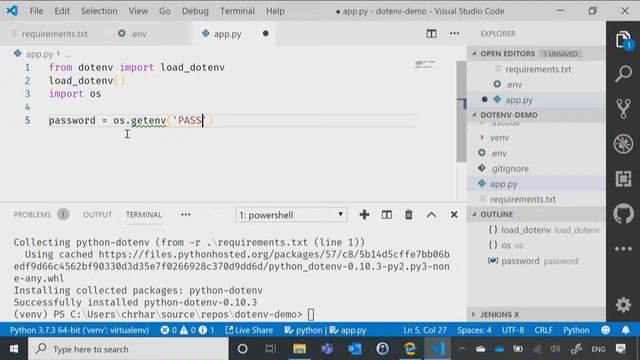Image resolution: width=640 pixels, height=360 pixels.
Task: Close the terminal panel
Action: point(453,215)
